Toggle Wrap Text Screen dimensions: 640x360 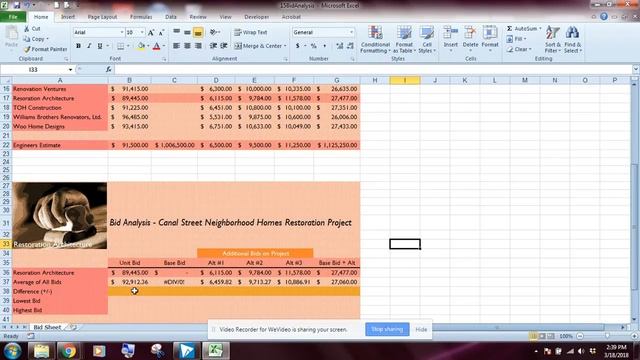pyautogui.click(x=251, y=32)
